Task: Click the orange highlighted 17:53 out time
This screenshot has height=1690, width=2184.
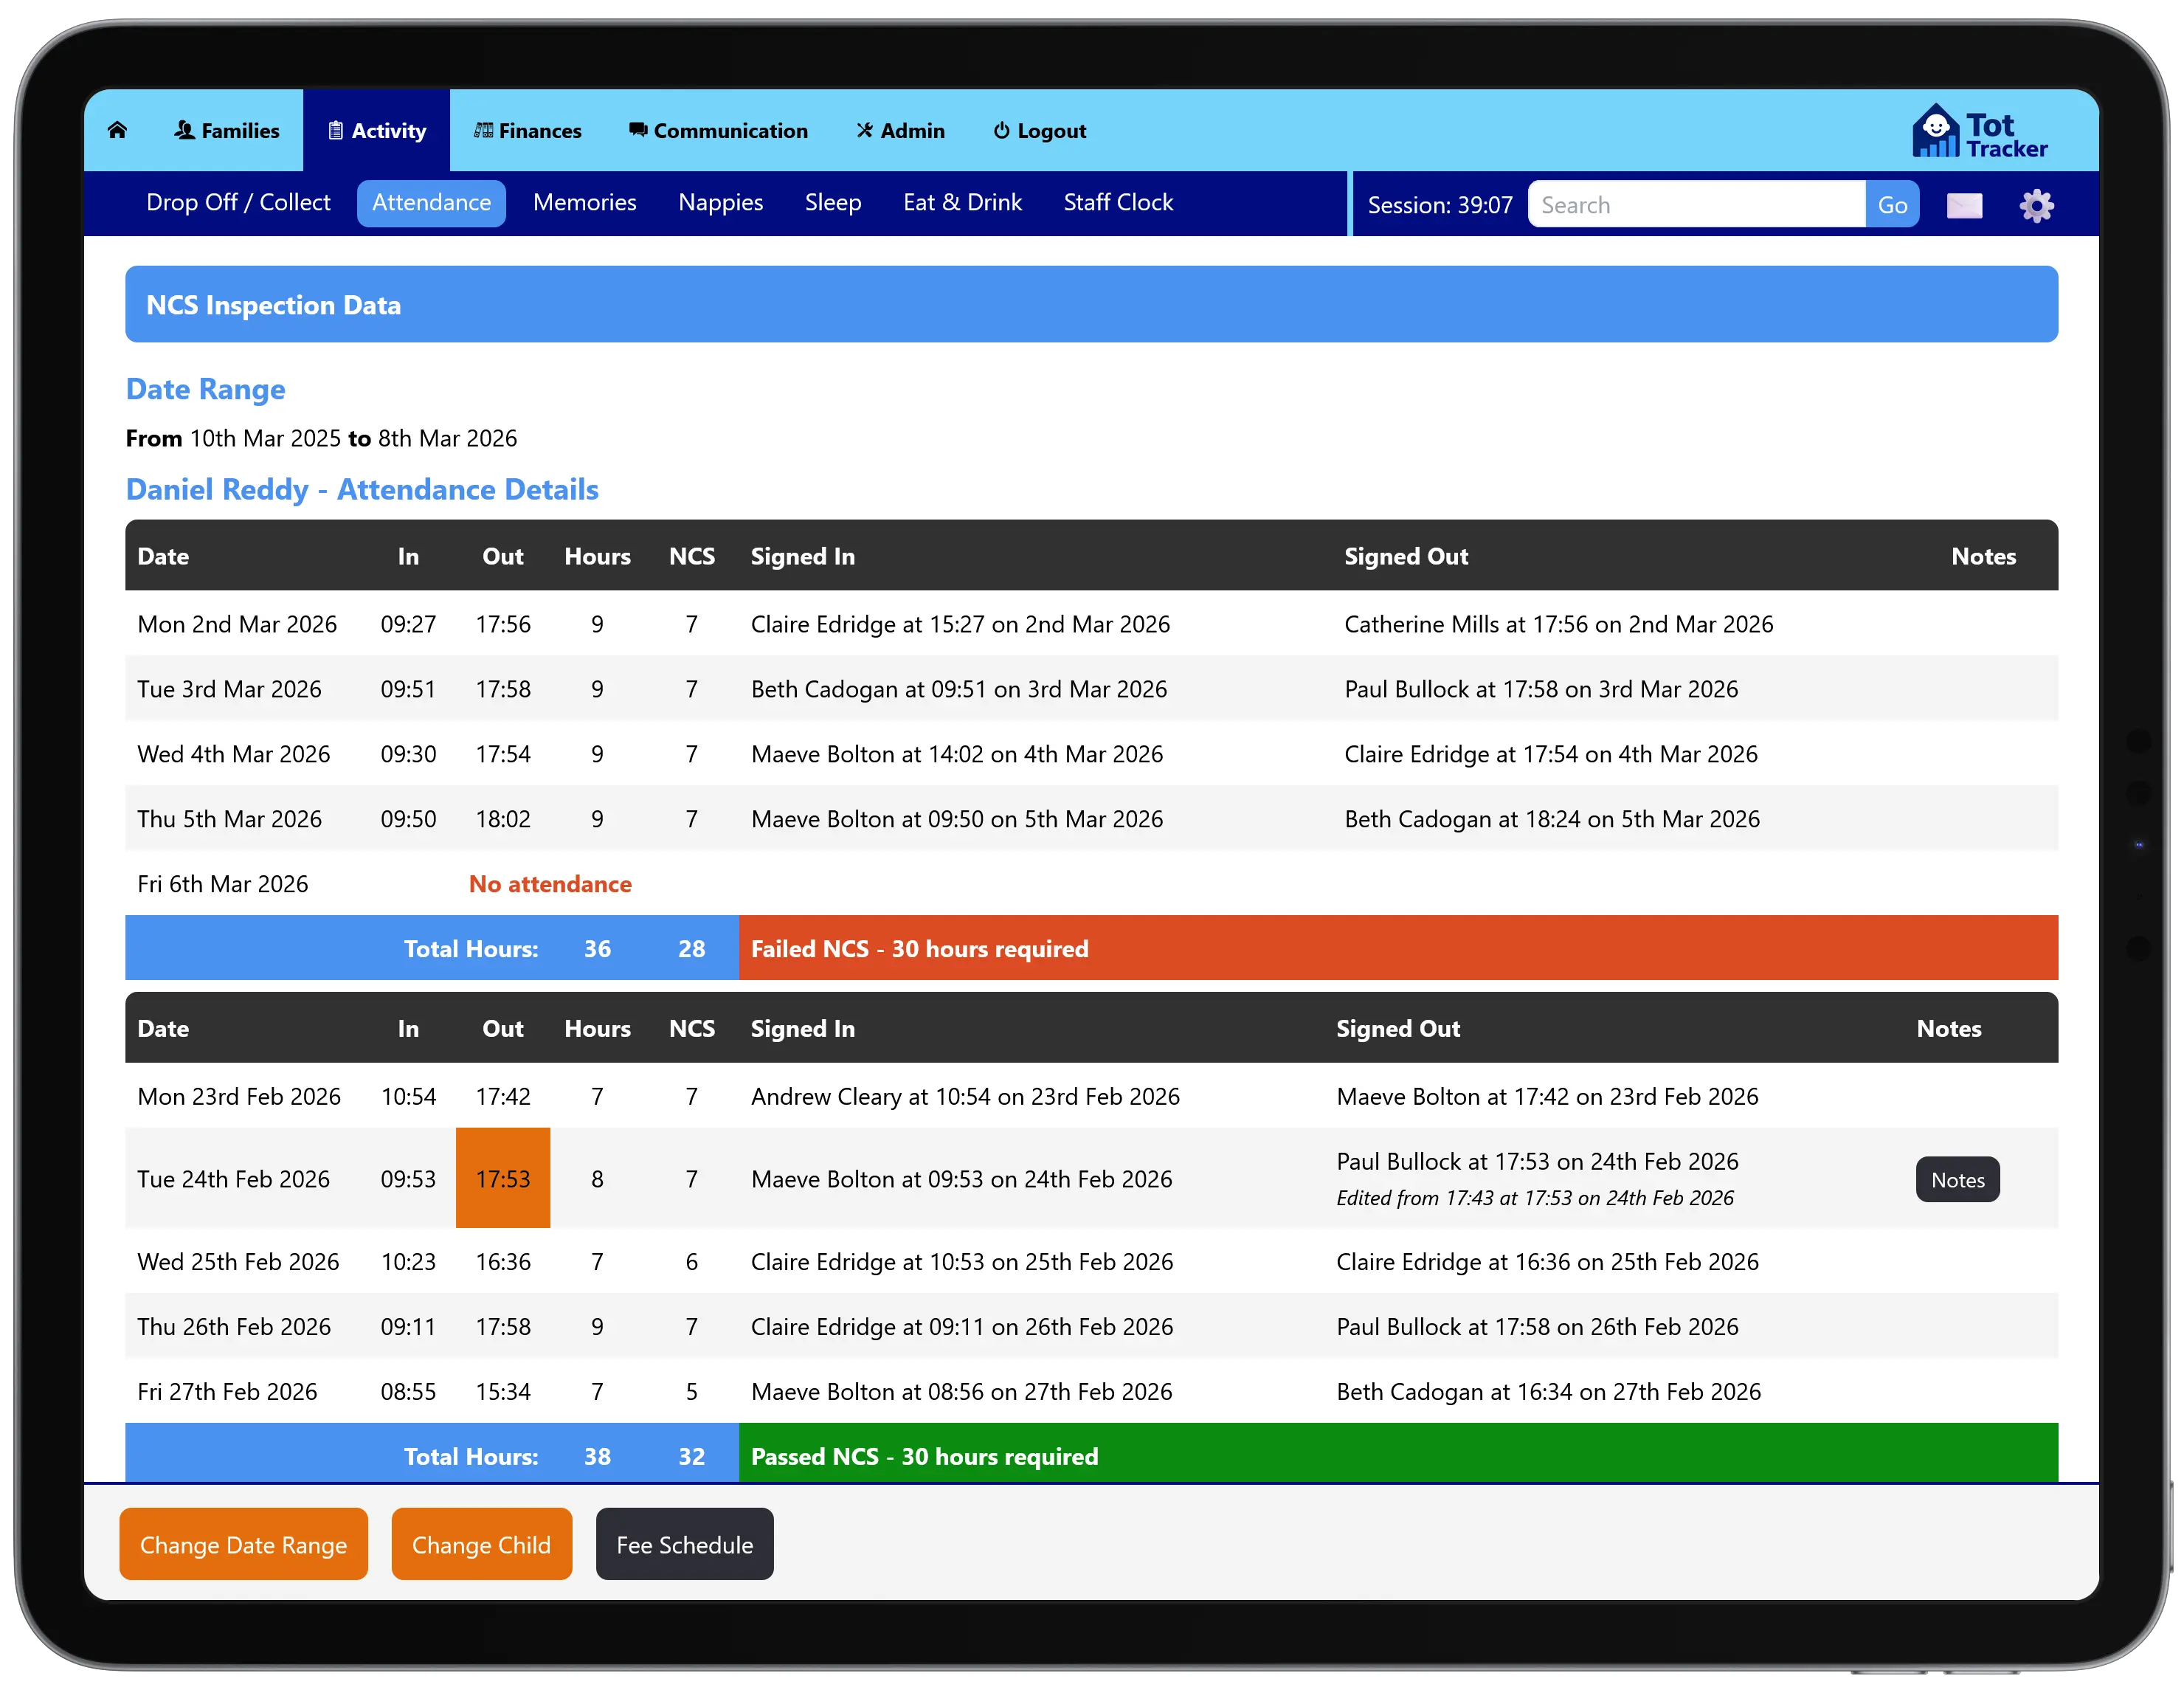Action: pyautogui.click(x=503, y=1178)
